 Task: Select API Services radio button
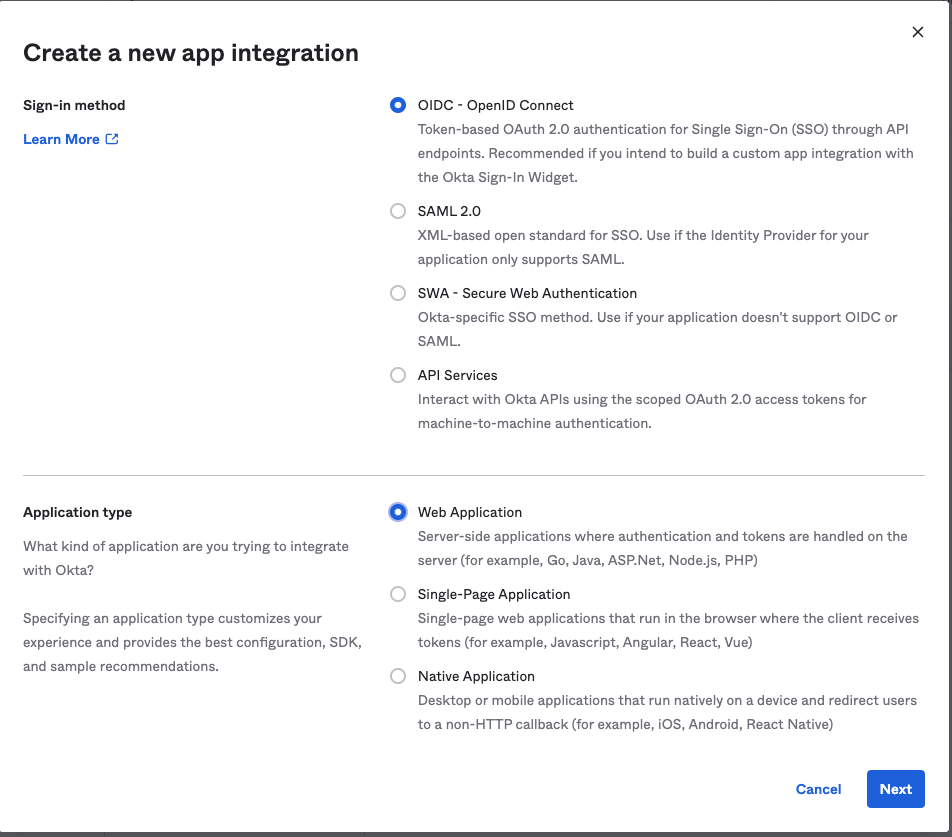(x=398, y=375)
